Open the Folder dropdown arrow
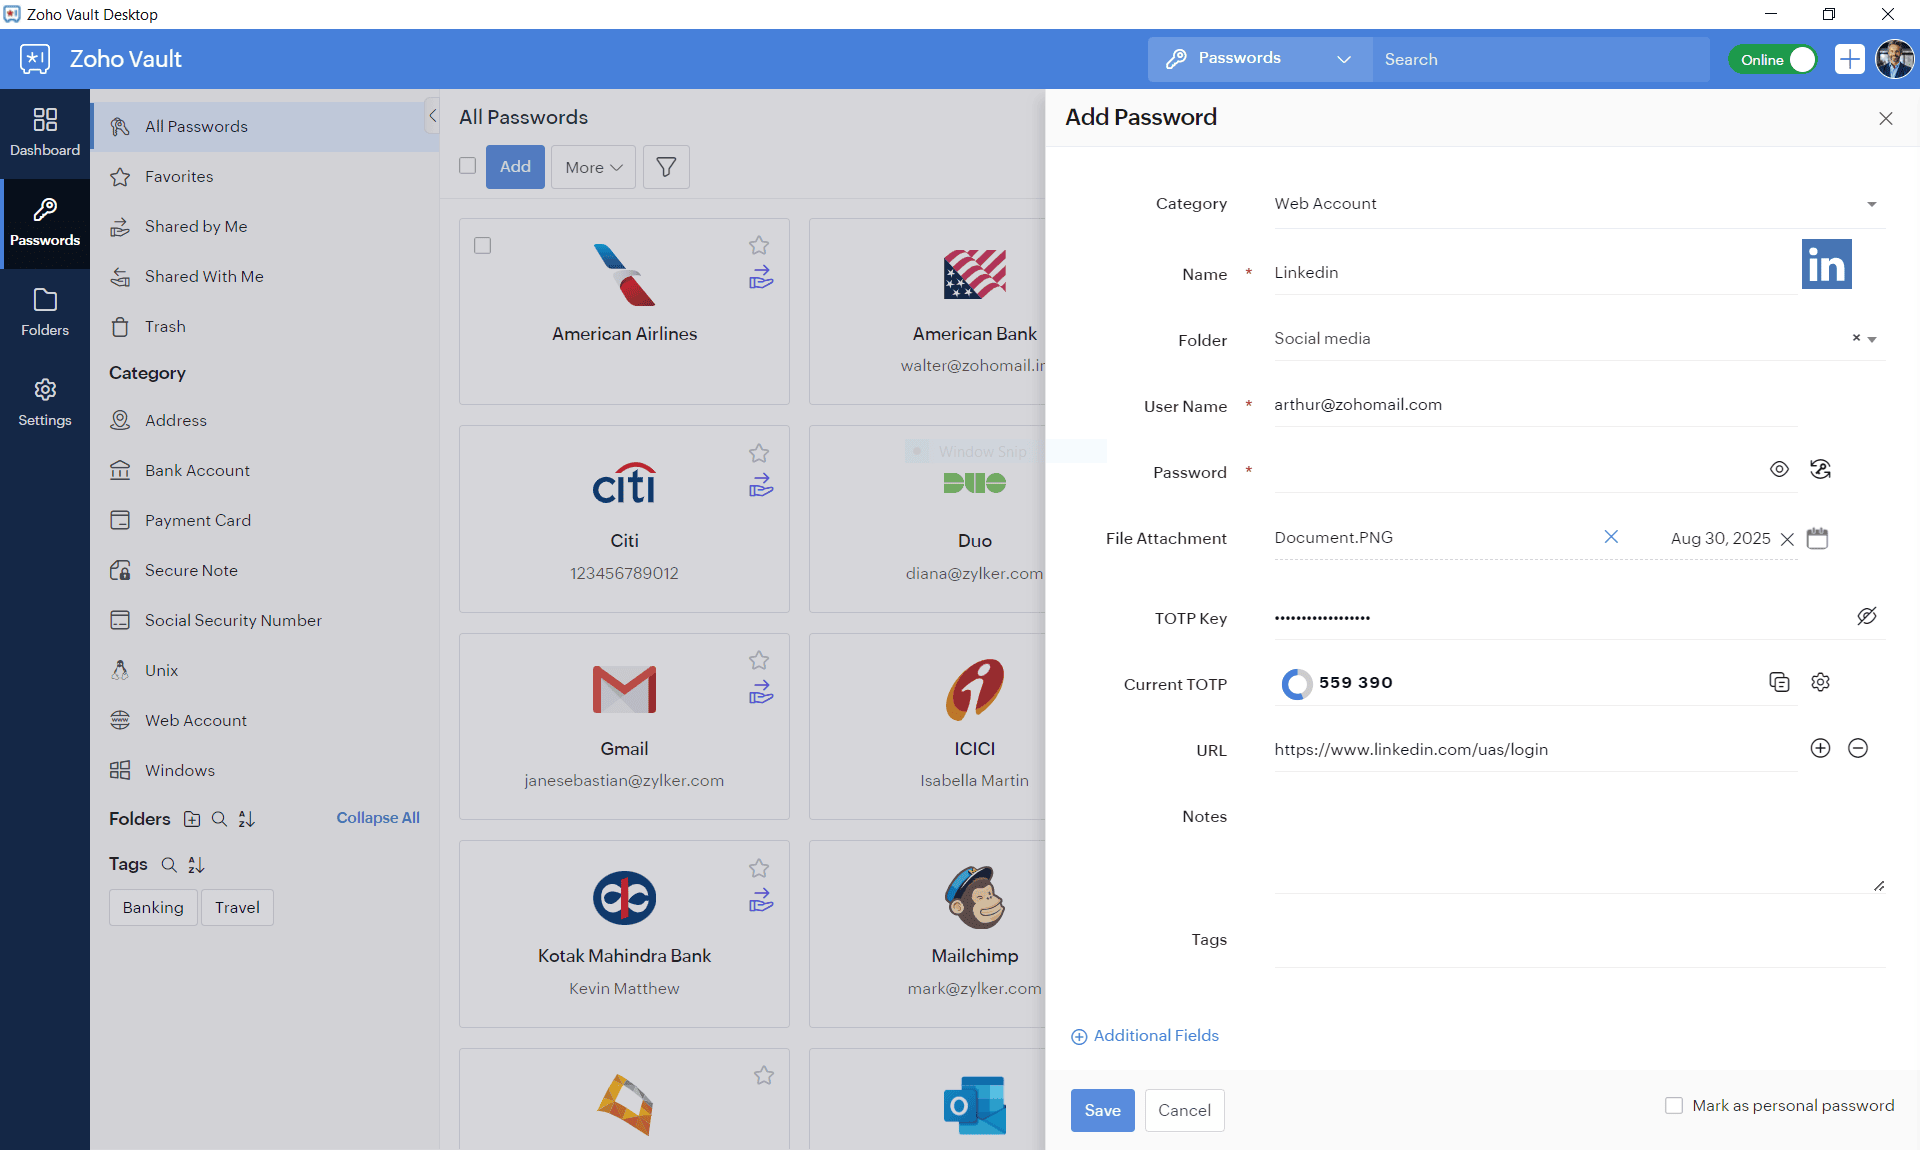The image size is (1920, 1150). coord(1872,339)
